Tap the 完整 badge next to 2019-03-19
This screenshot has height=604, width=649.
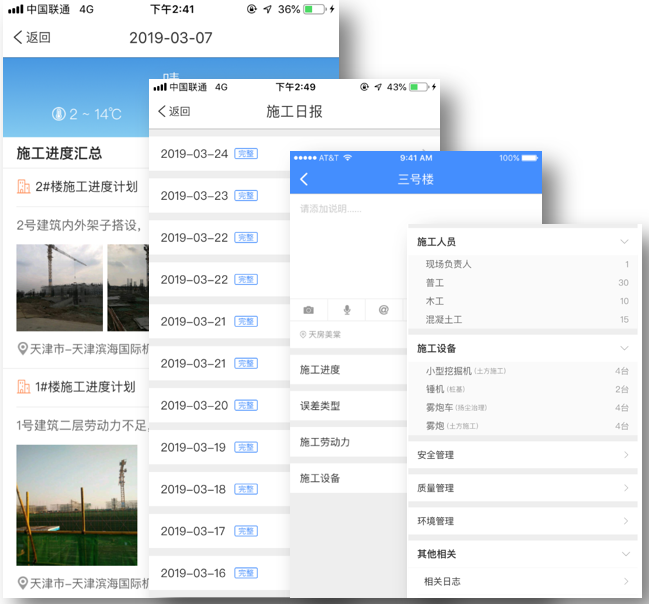[246, 447]
